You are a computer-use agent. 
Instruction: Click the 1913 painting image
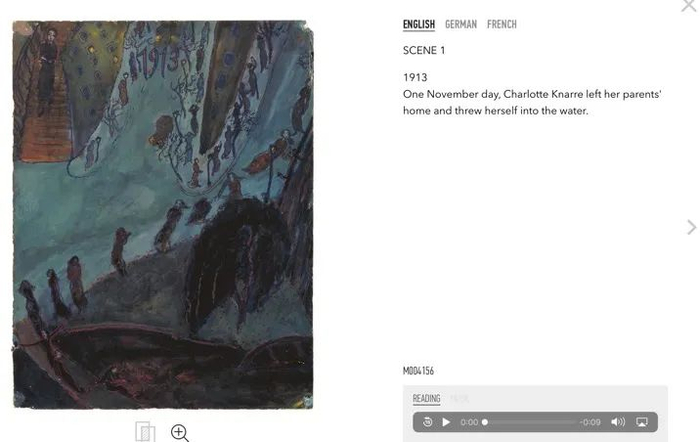coord(163,214)
